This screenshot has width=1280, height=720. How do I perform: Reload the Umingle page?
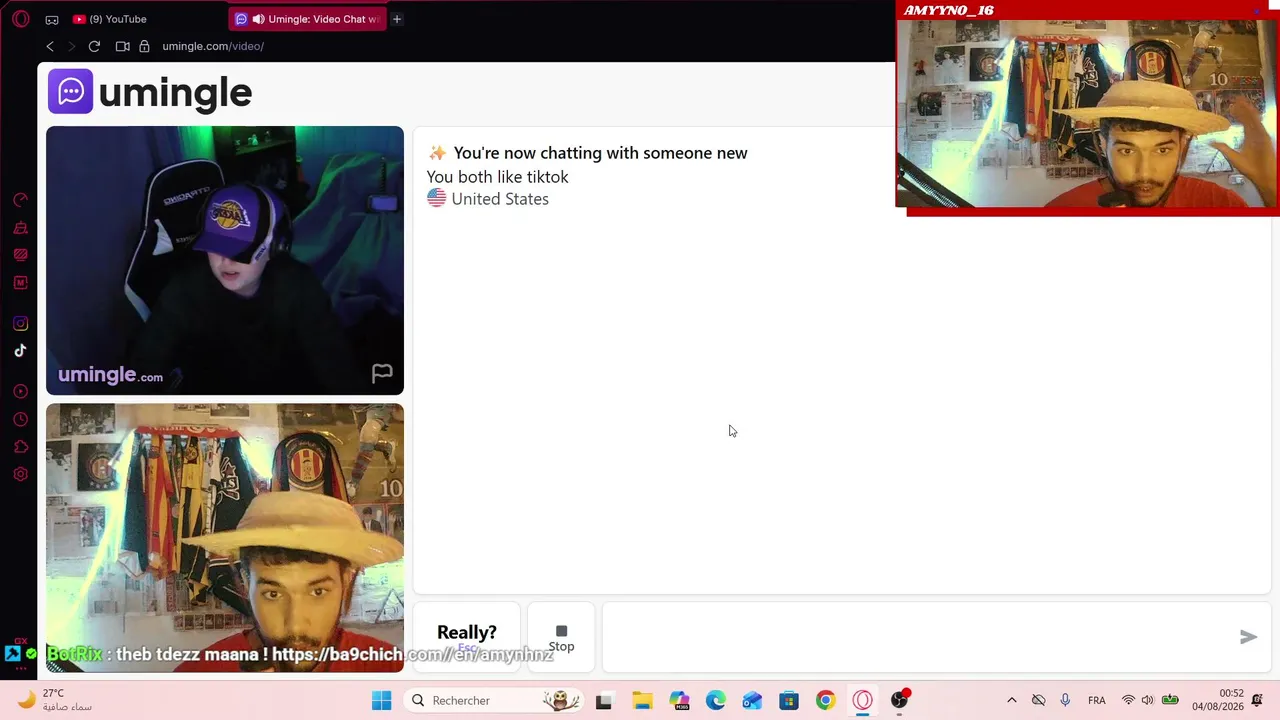pos(94,46)
